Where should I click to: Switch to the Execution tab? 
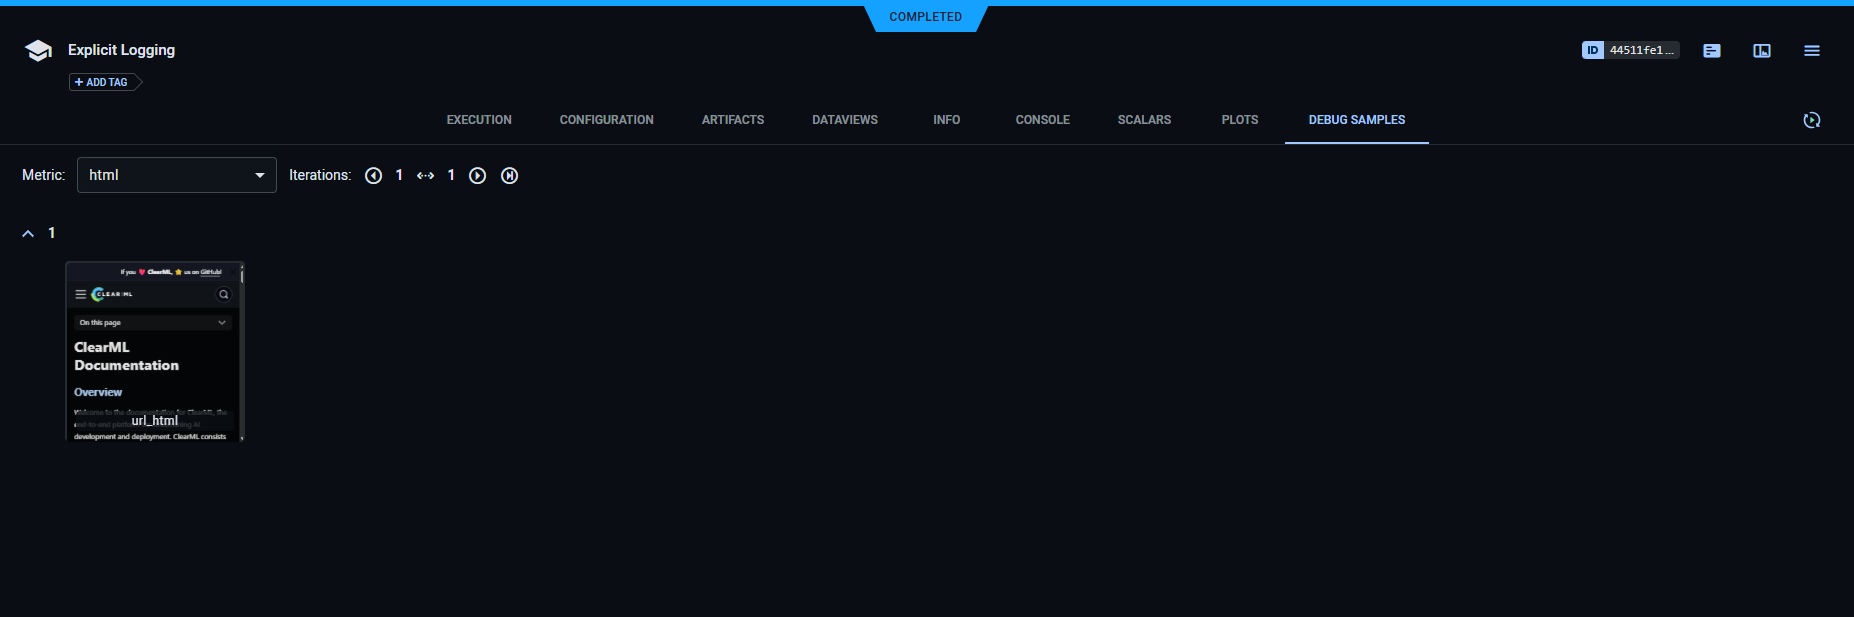pyautogui.click(x=479, y=120)
